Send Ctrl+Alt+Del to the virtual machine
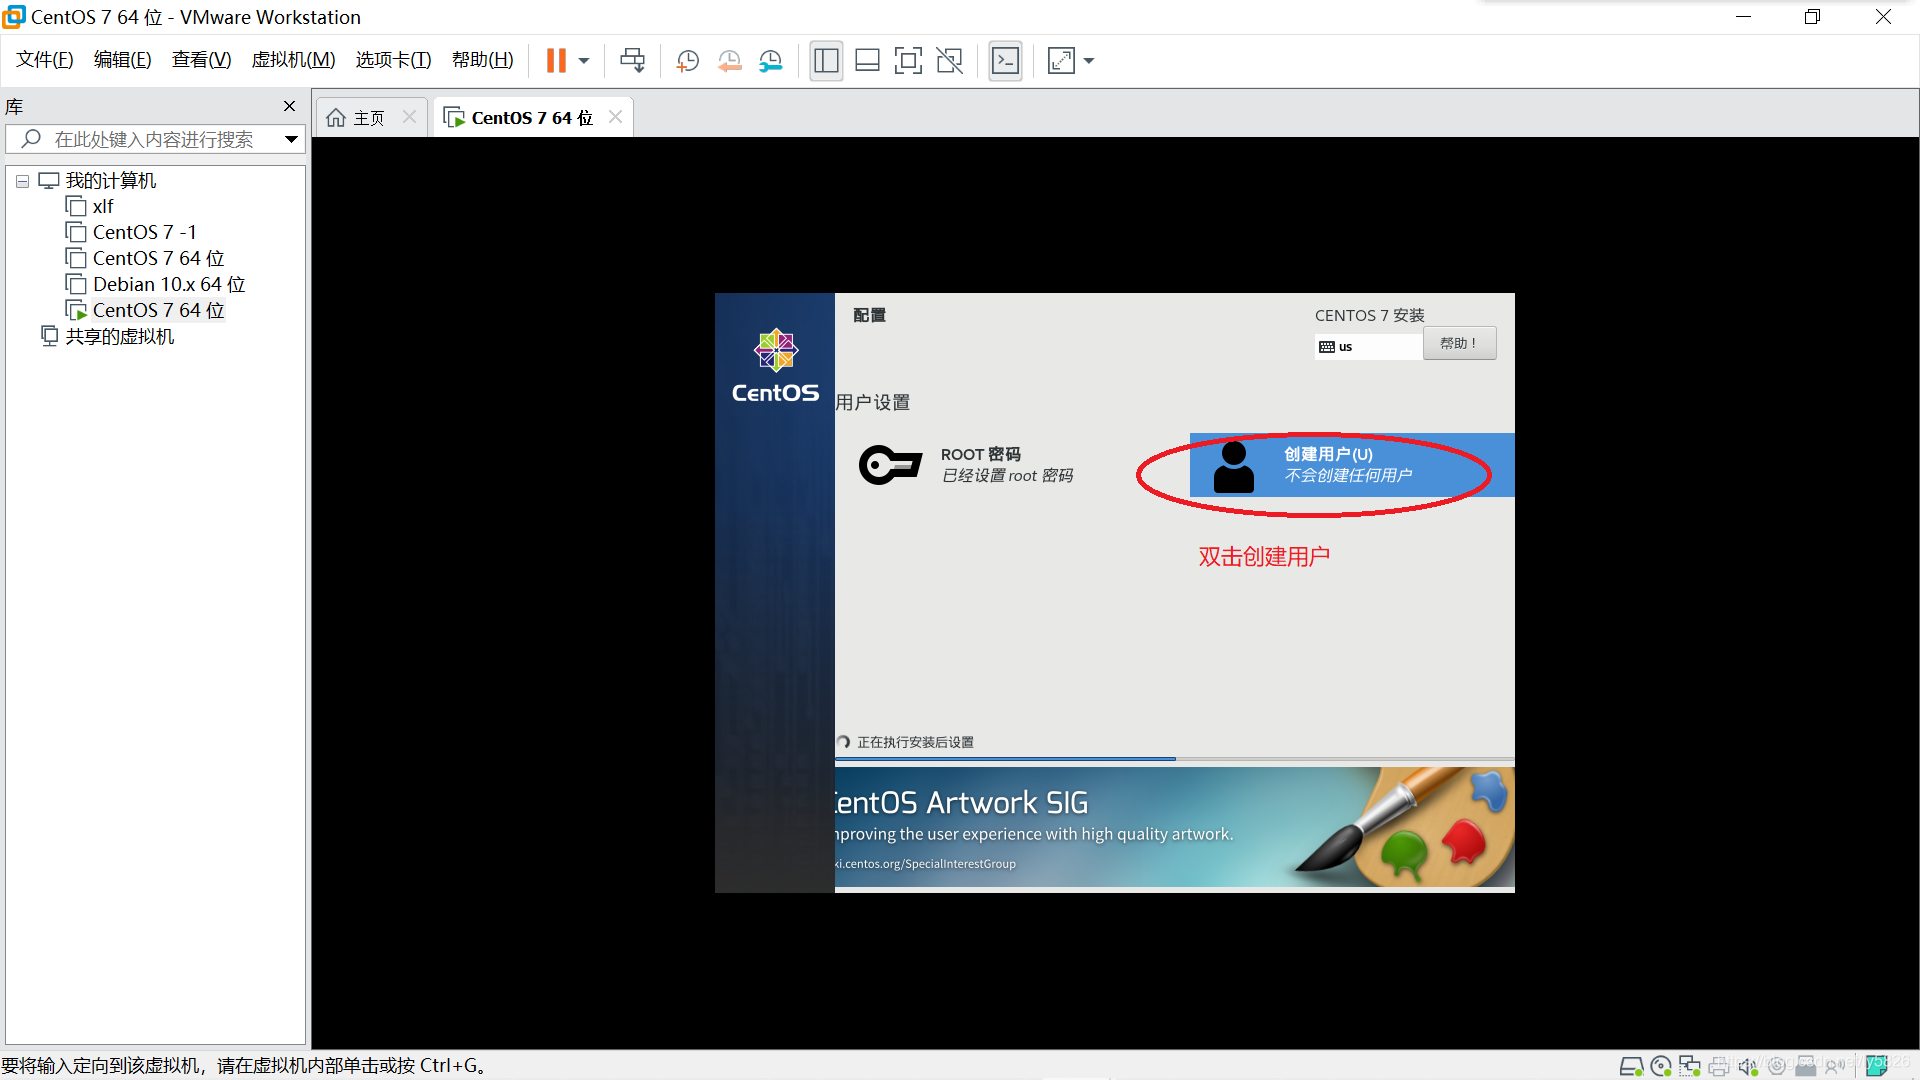Viewport: 1920px width, 1080px height. point(633,61)
